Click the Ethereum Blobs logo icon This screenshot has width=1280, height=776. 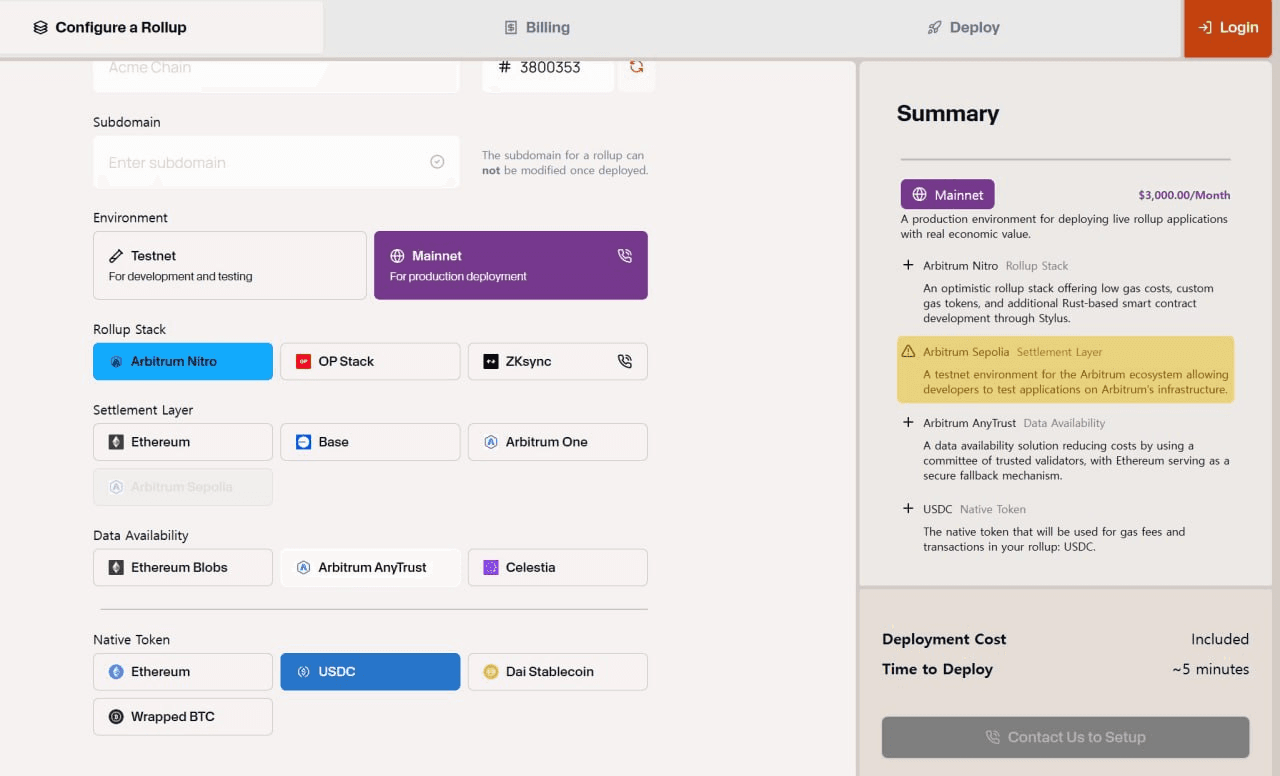116,567
